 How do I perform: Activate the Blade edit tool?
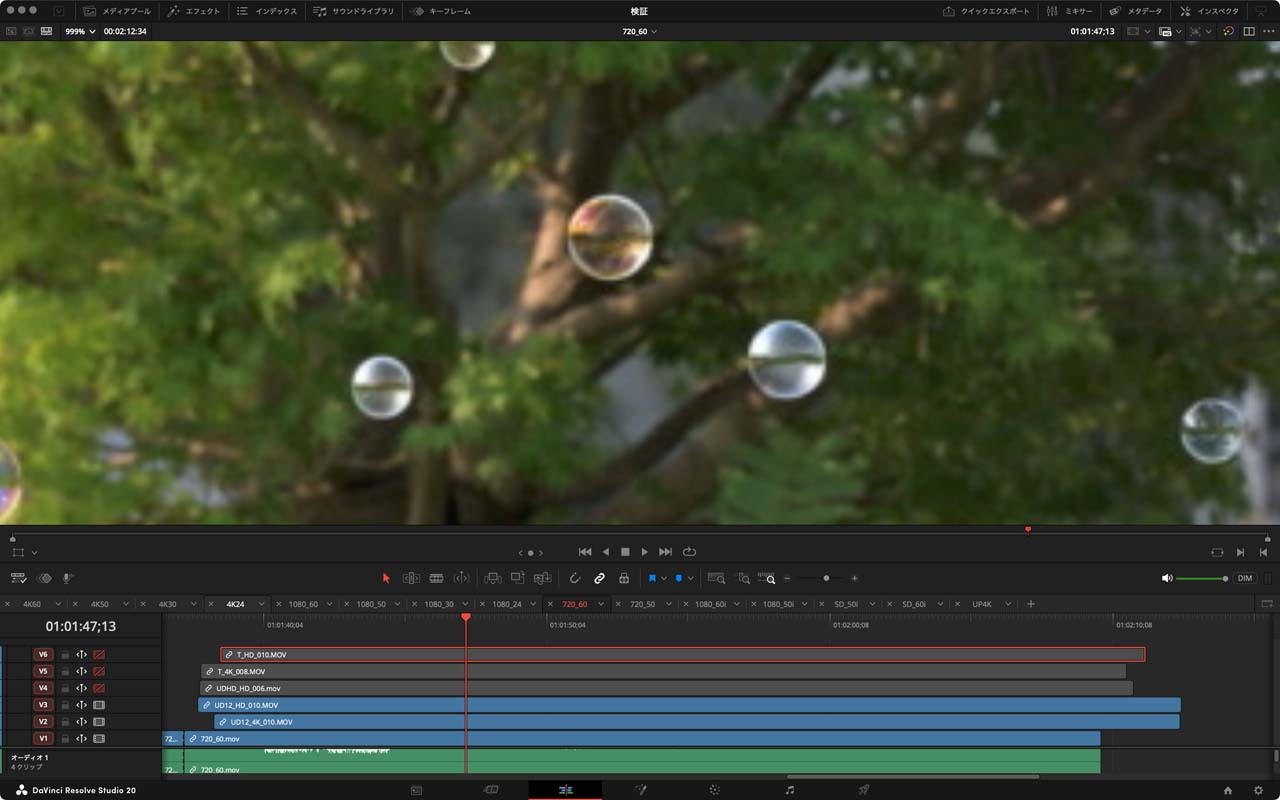click(x=436, y=578)
